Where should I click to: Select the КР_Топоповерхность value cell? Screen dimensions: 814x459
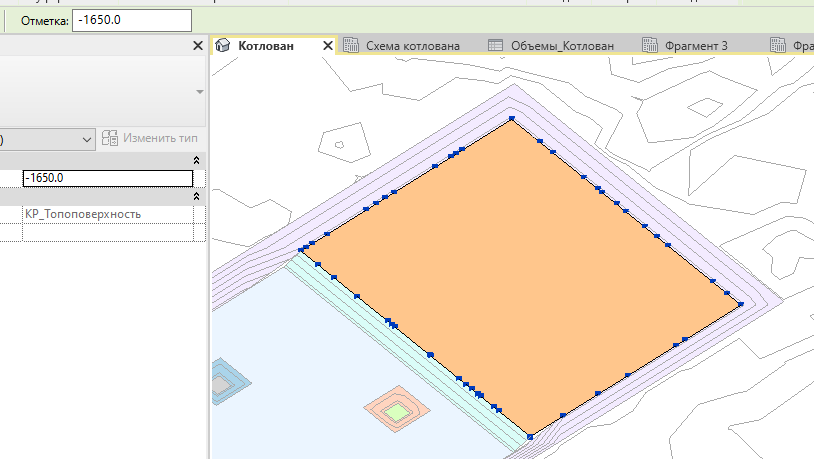108,214
